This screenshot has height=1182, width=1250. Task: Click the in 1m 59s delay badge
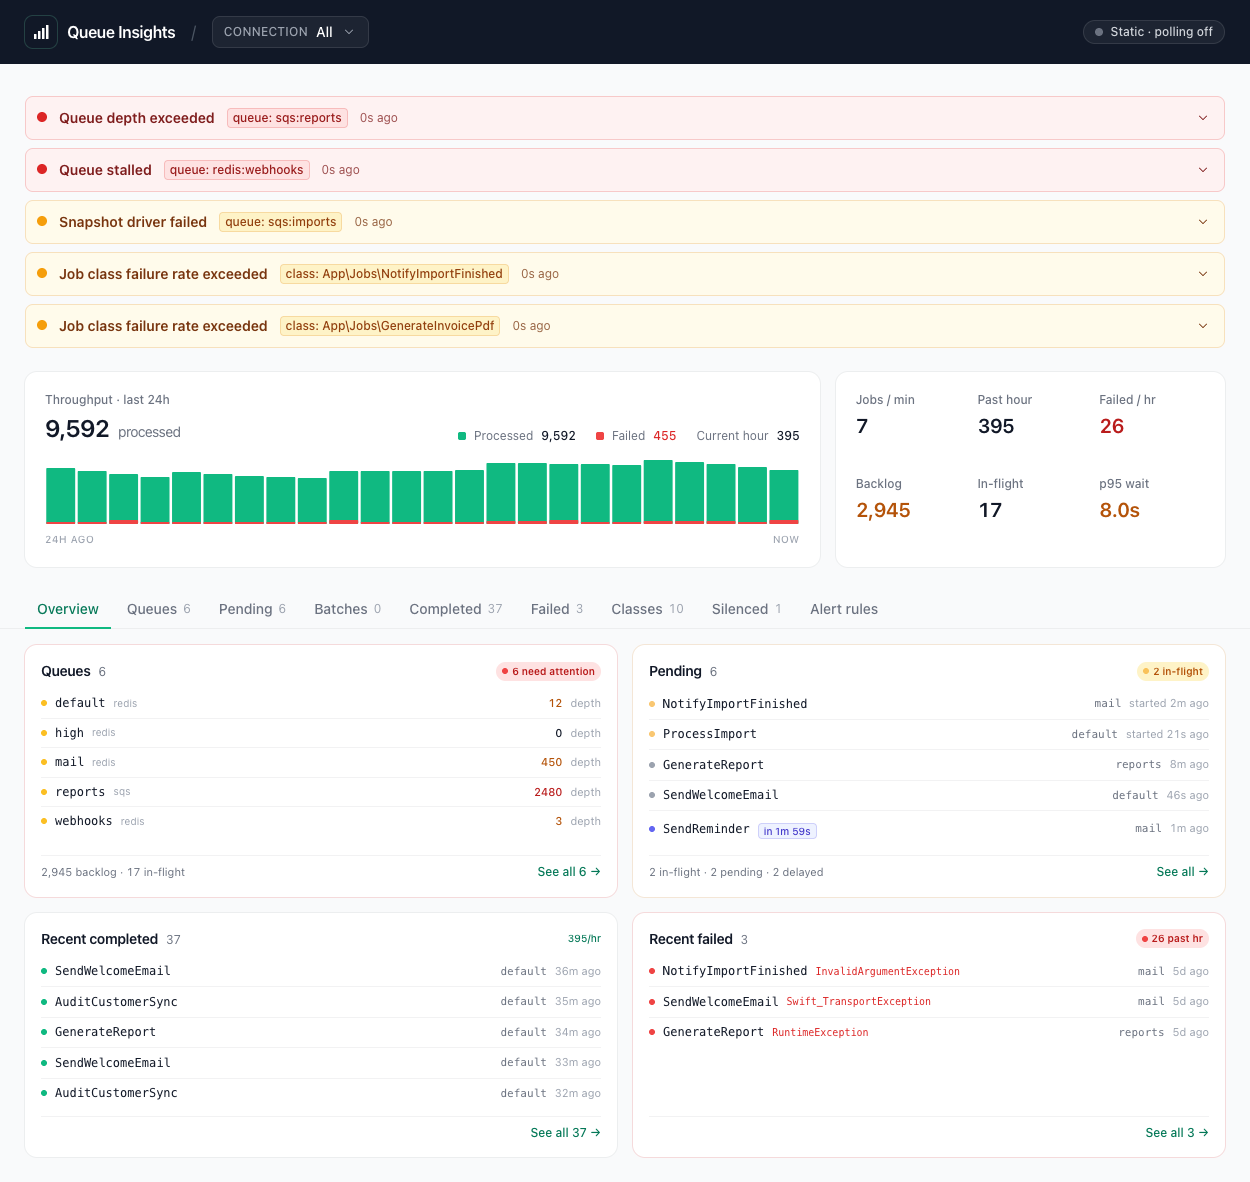pyautogui.click(x=787, y=831)
